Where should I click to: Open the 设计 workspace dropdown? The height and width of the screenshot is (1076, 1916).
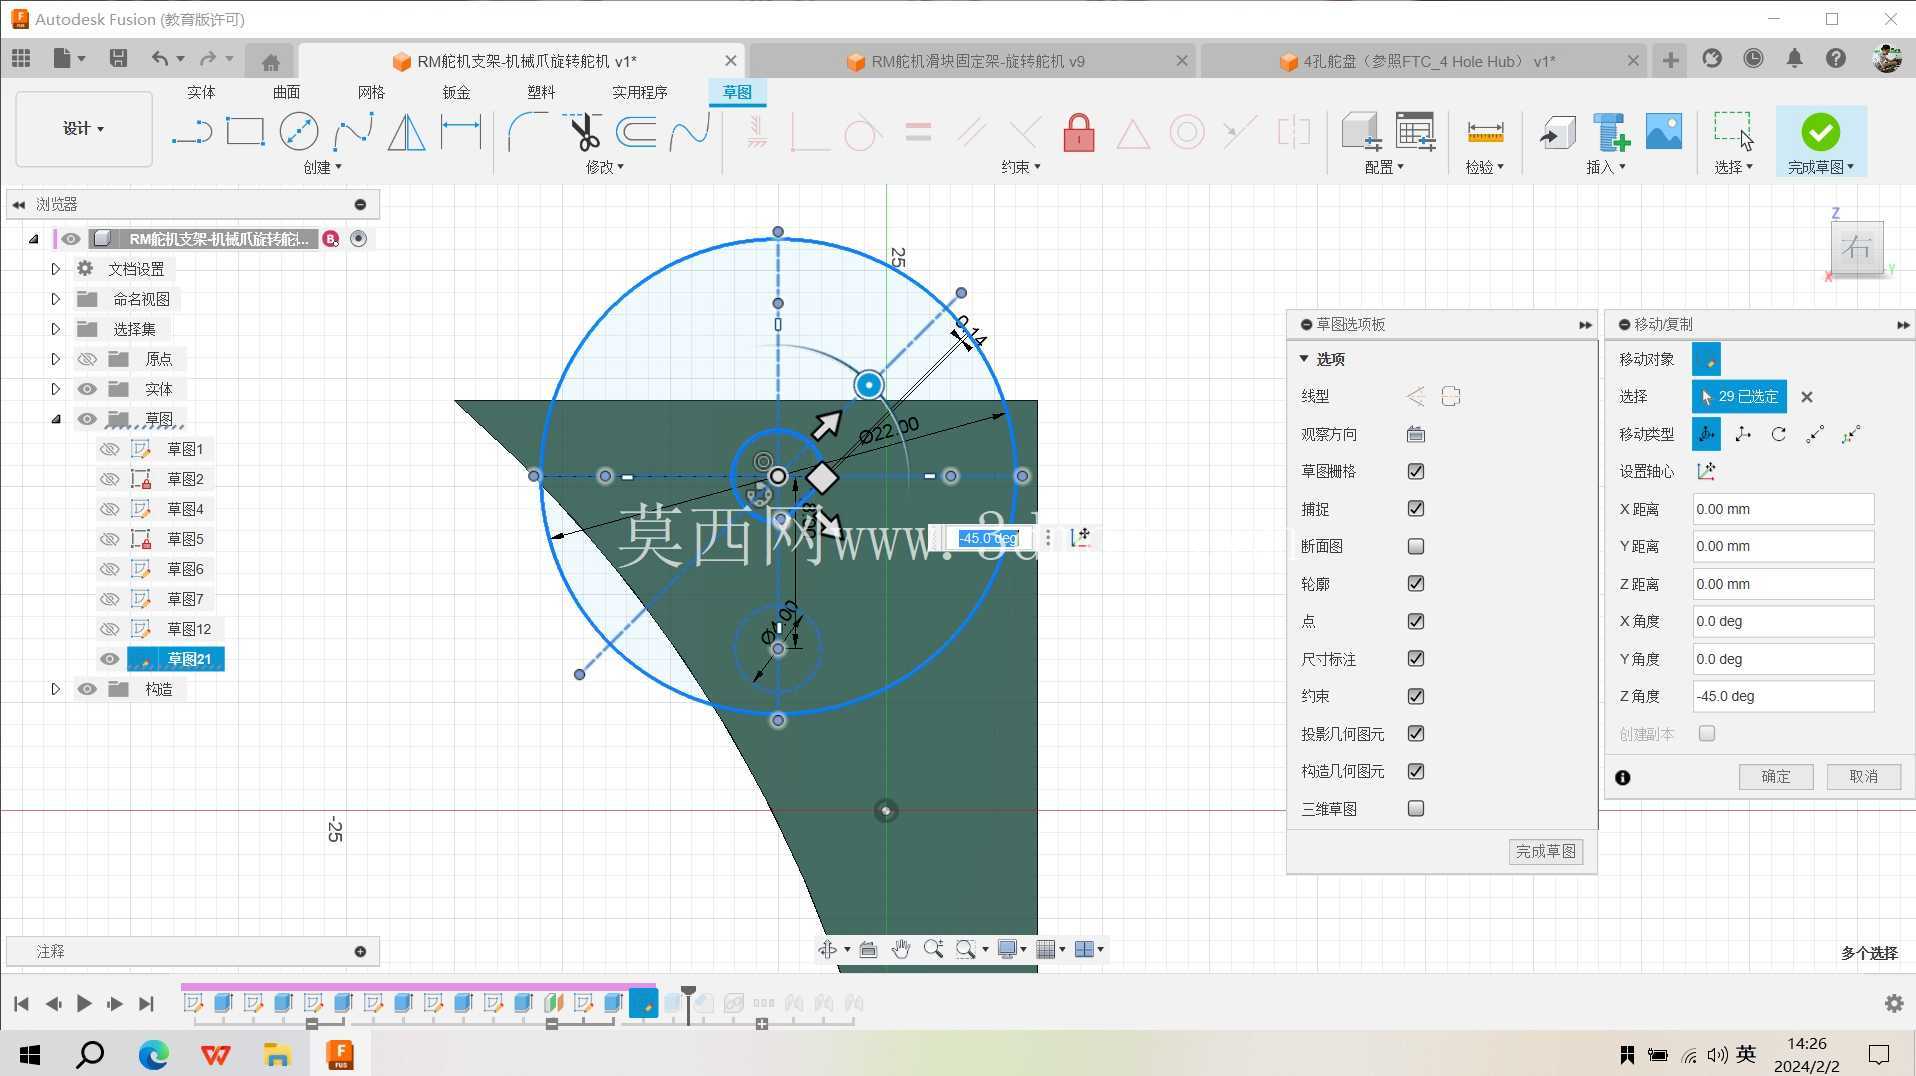pyautogui.click(x=84, y=128)
